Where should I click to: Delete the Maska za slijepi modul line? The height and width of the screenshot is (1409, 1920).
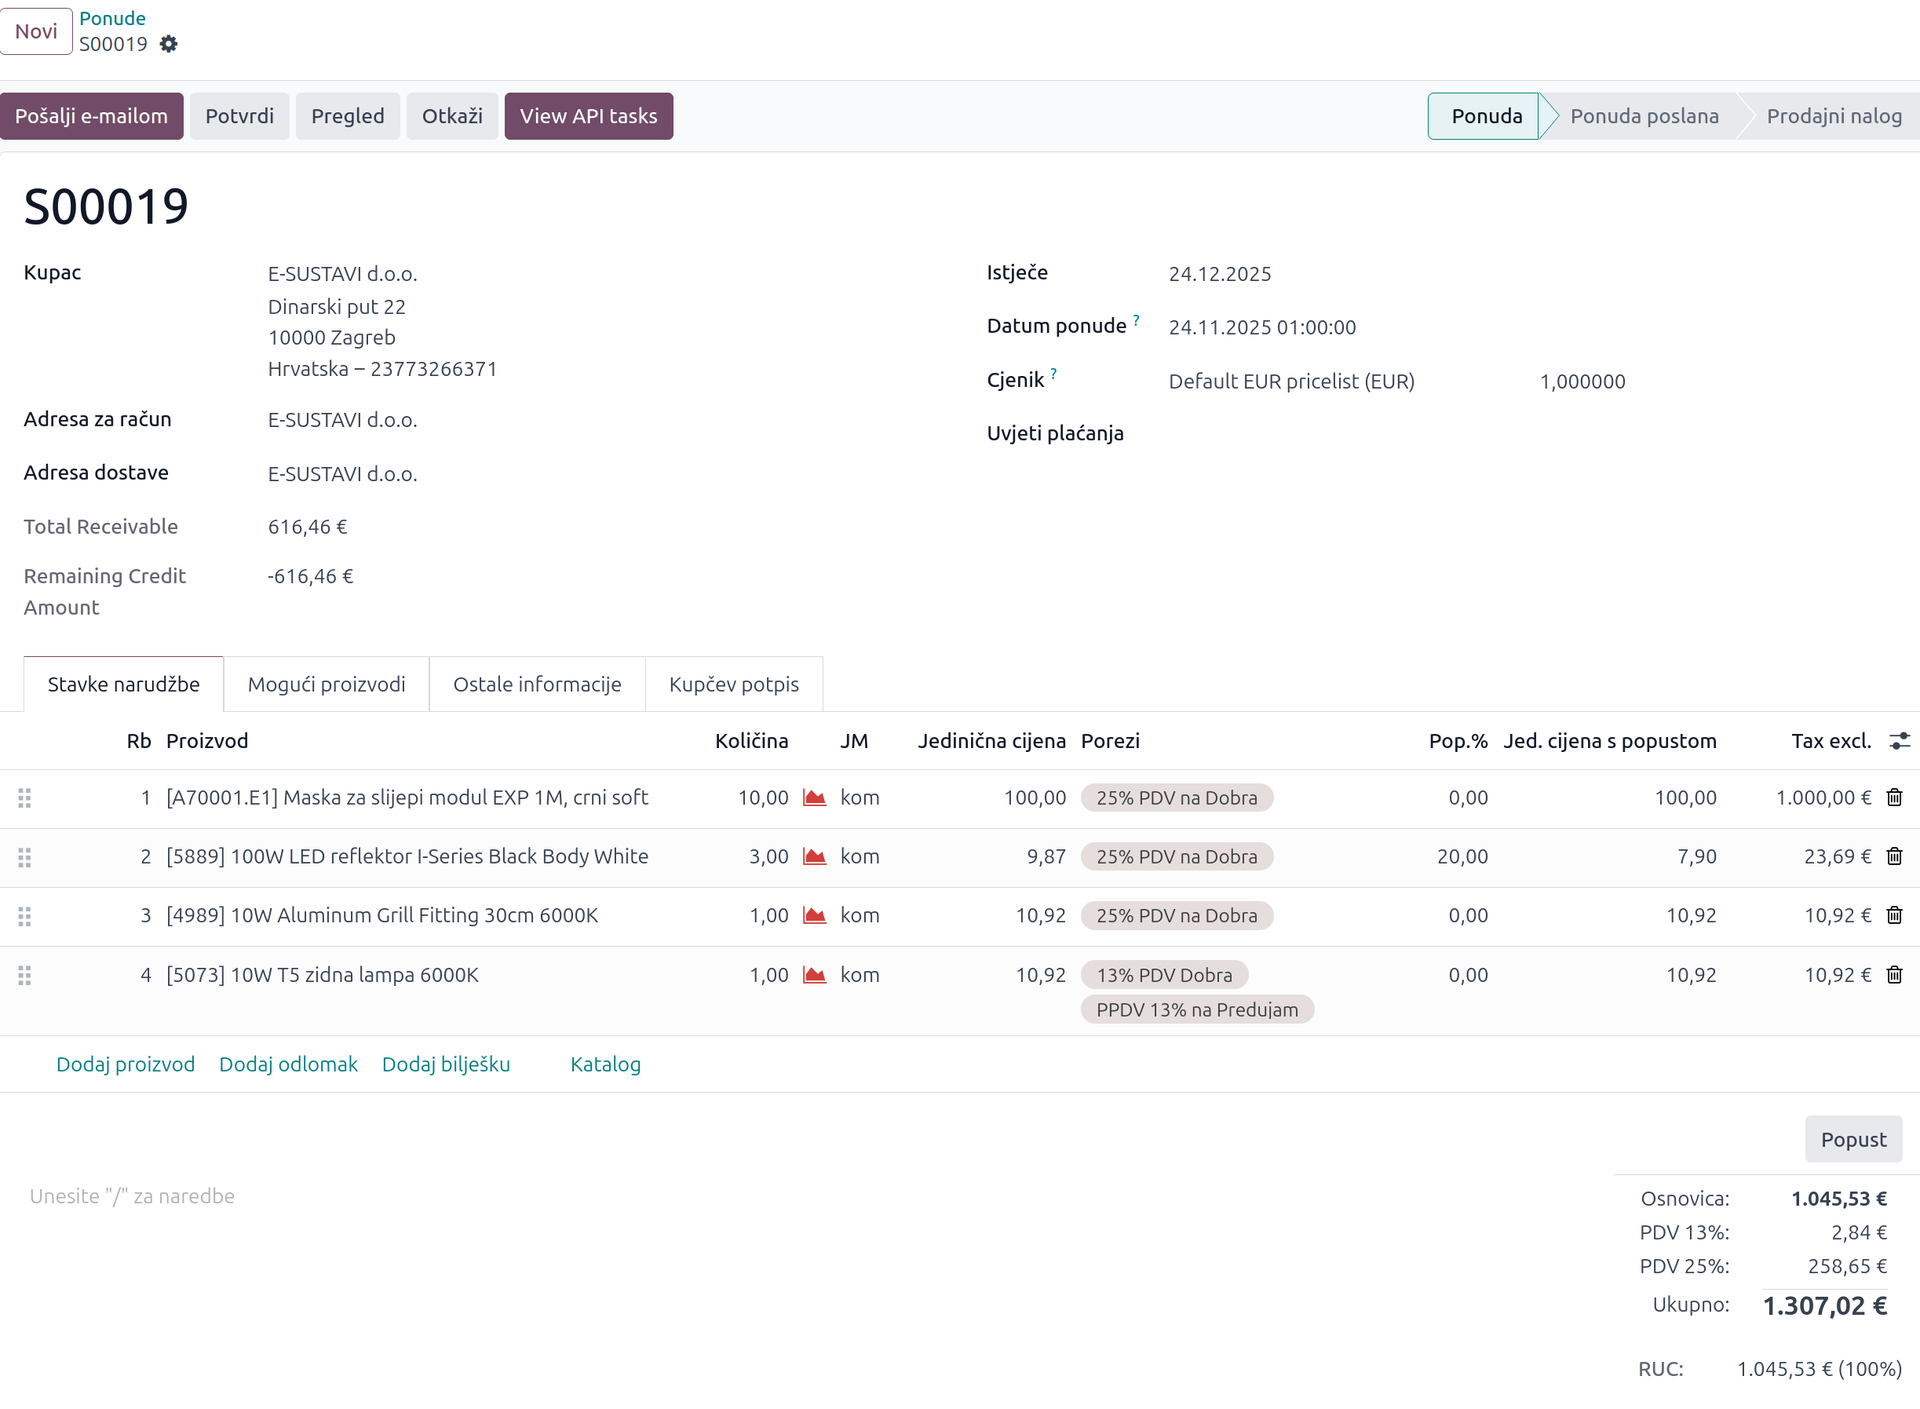[x=1894, y=798]
